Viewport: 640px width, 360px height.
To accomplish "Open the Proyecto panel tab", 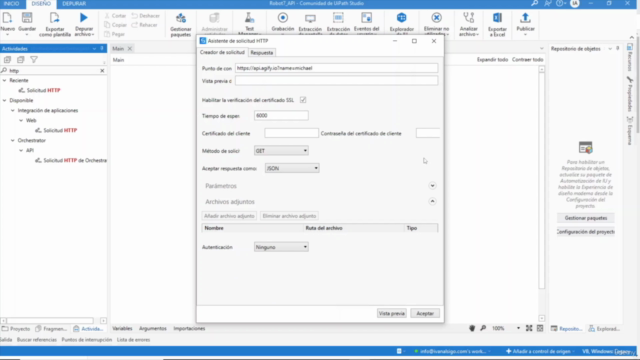I will pos(16,329).
